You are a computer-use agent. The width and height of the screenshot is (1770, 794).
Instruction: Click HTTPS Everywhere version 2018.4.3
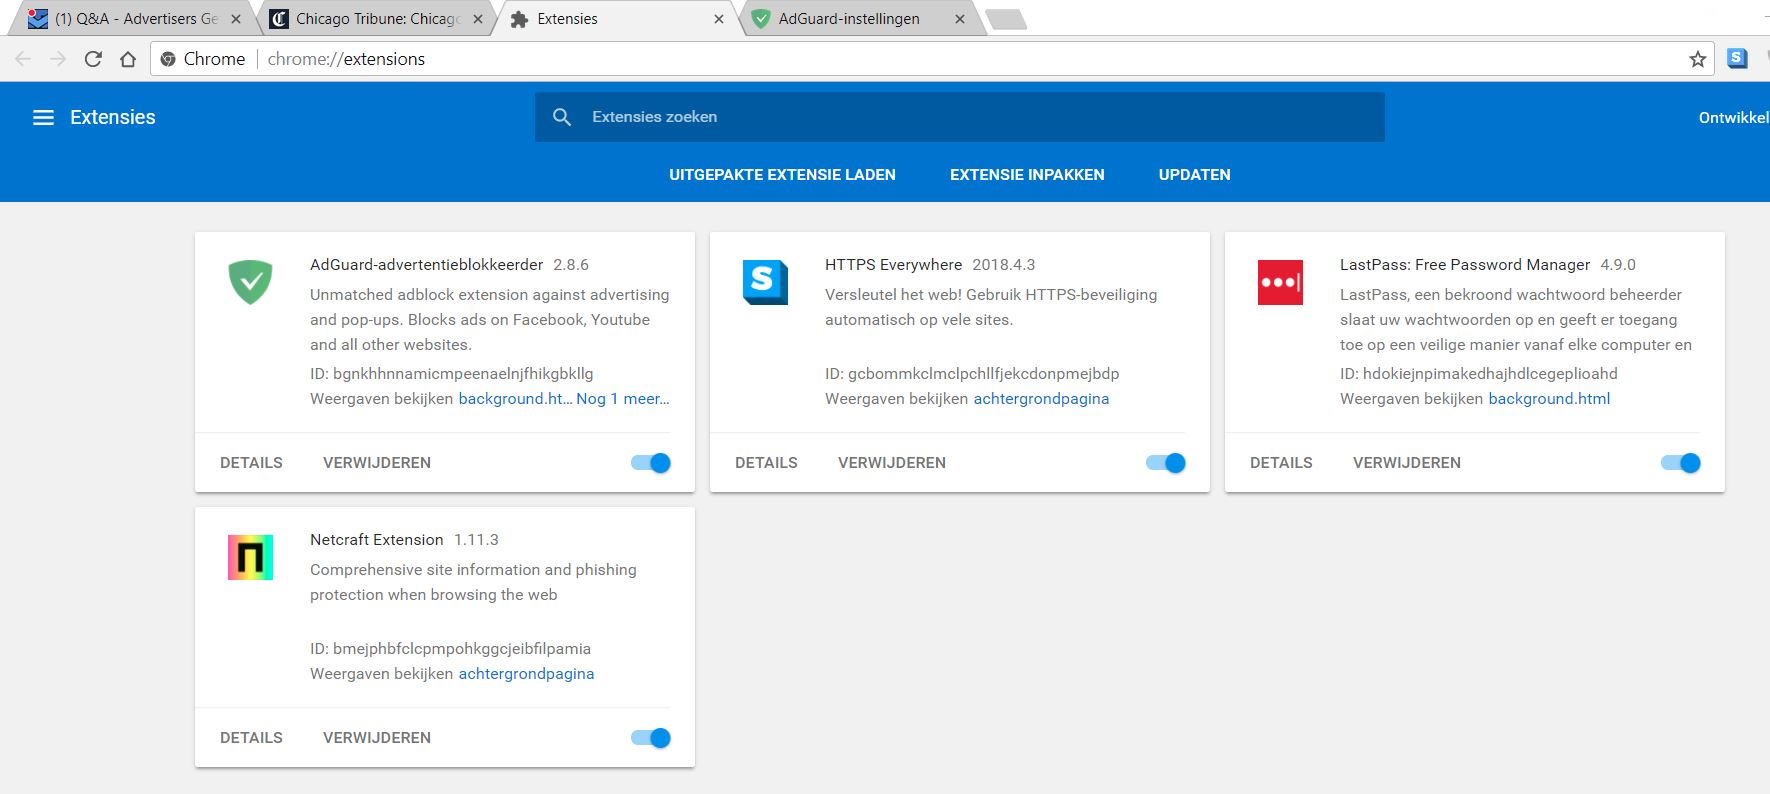1004,265
